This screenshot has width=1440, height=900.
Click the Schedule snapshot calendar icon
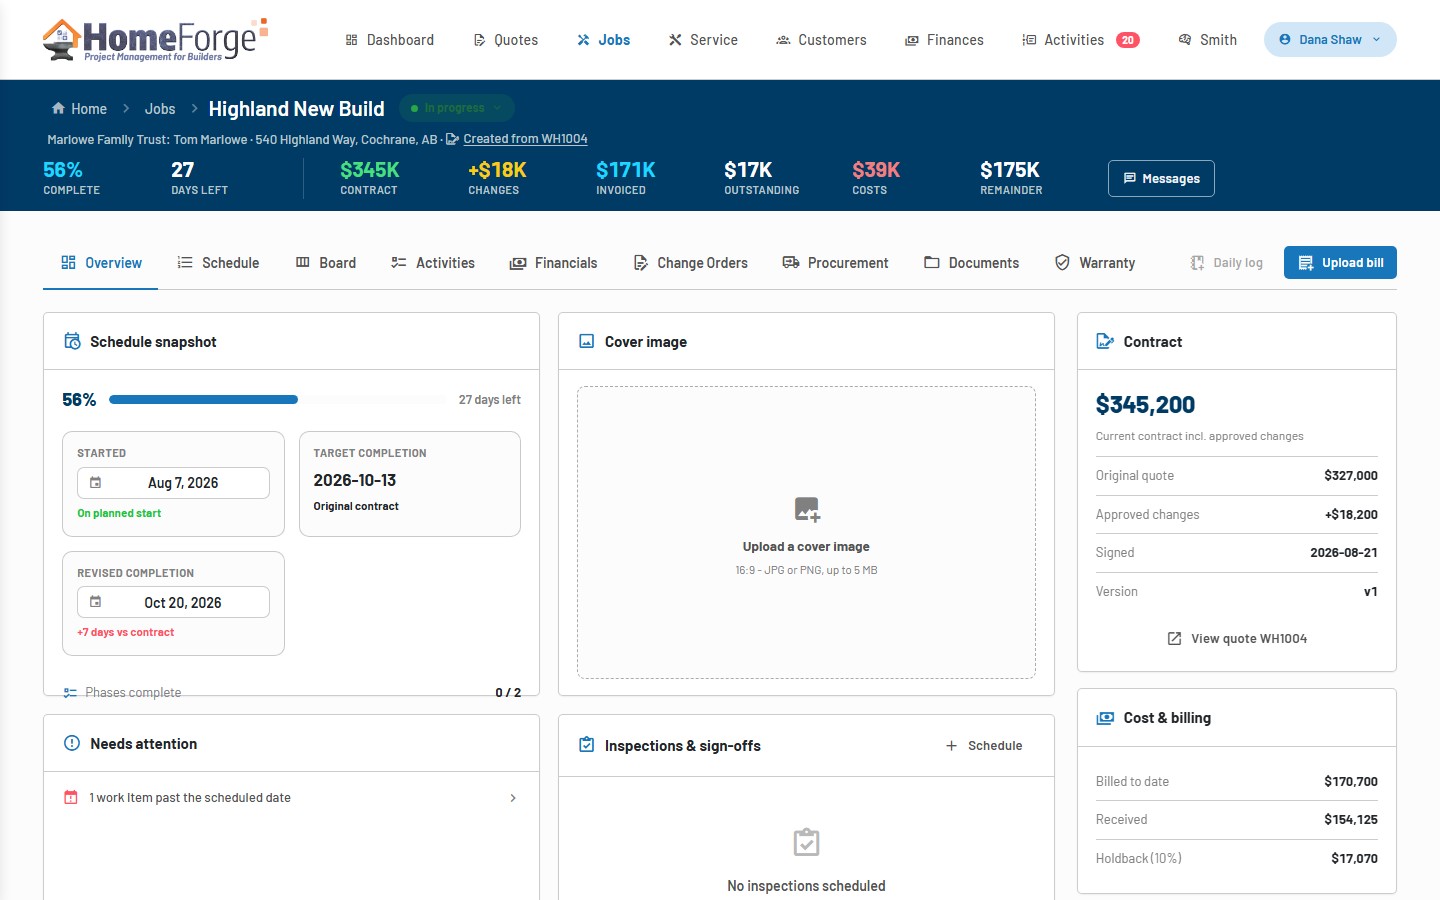(72, 341)
